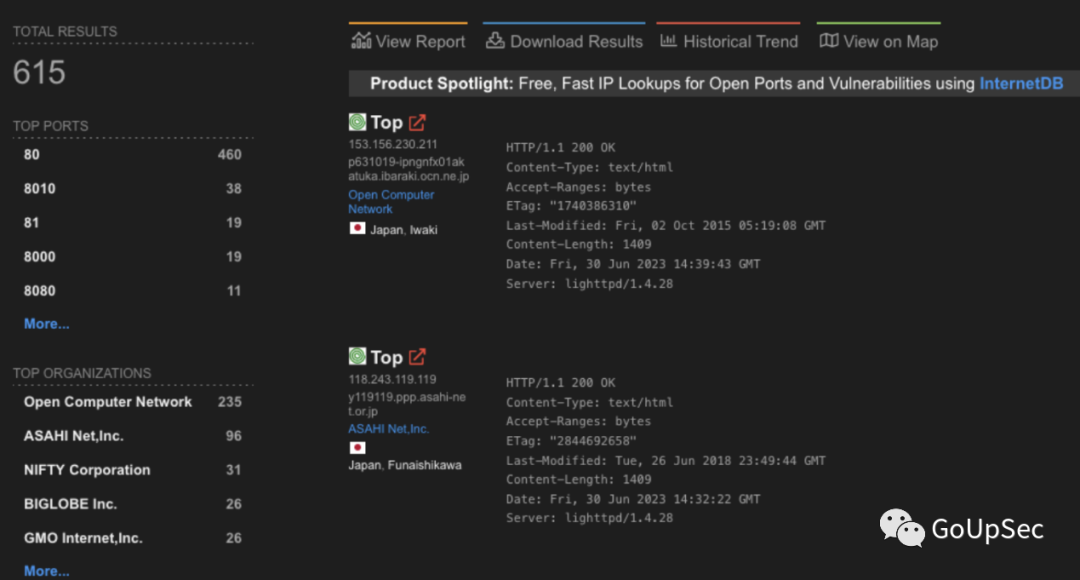Open external link icon for 118.243.119.119 result

coord(417,357)
